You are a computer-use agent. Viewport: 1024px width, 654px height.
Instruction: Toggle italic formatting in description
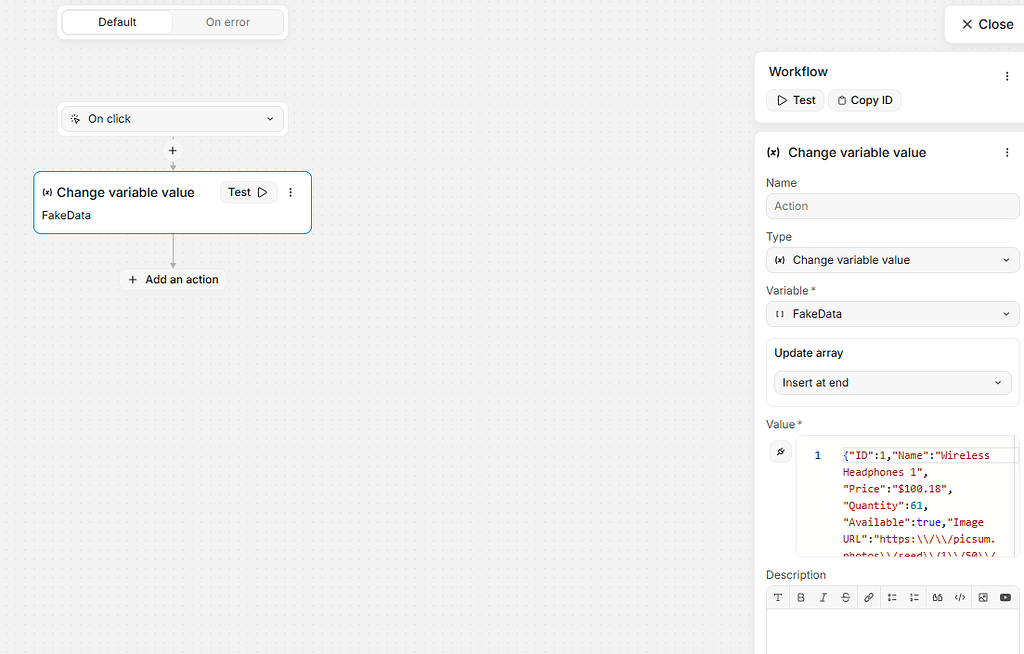click(823, 597)
